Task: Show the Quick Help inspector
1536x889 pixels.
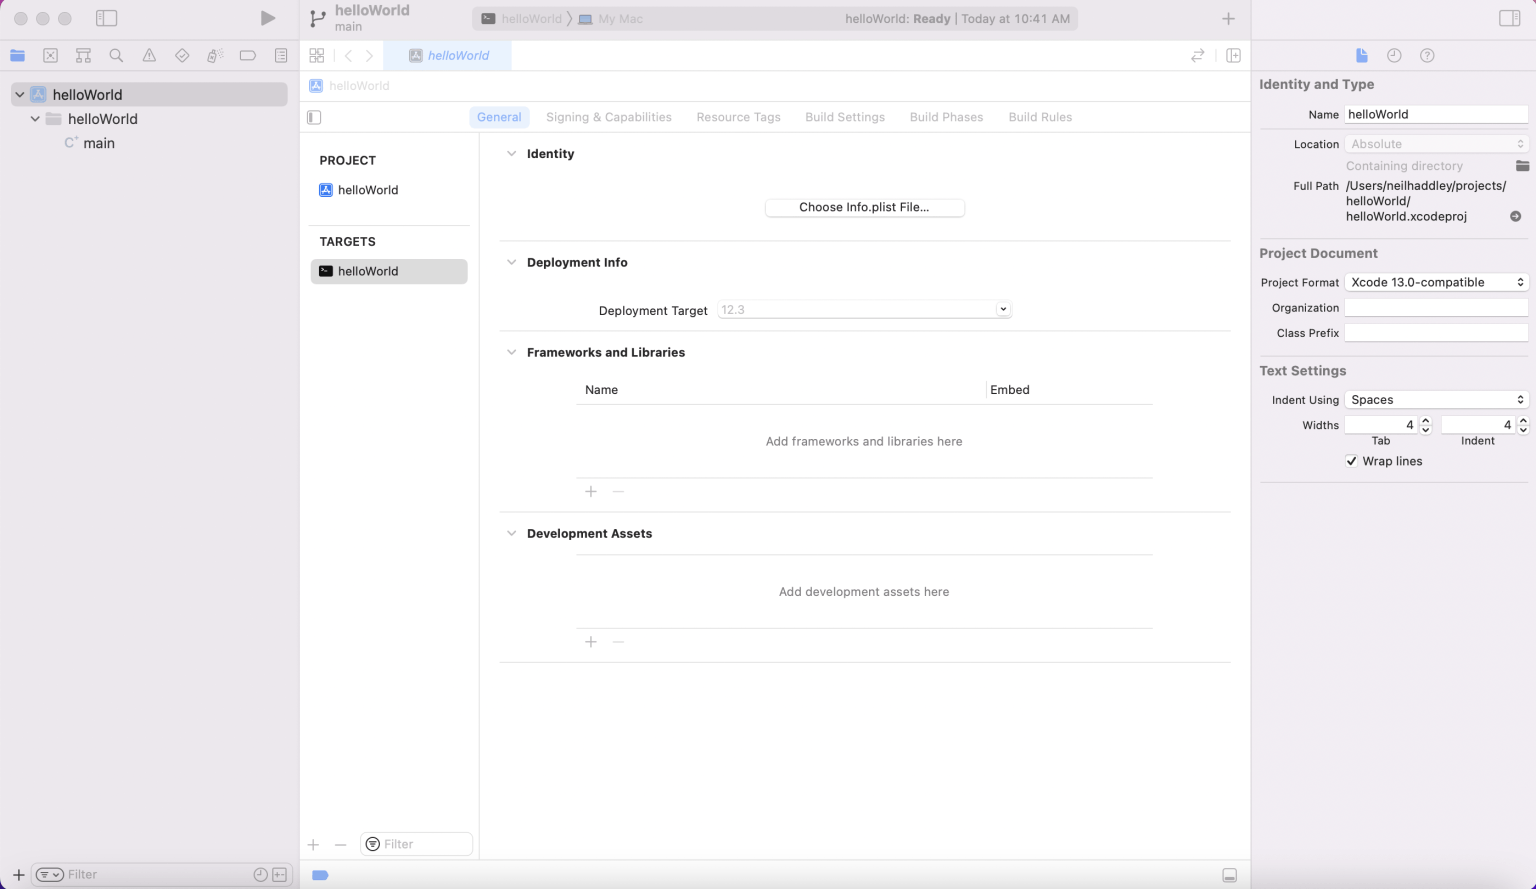Action: coord(1427,56)
